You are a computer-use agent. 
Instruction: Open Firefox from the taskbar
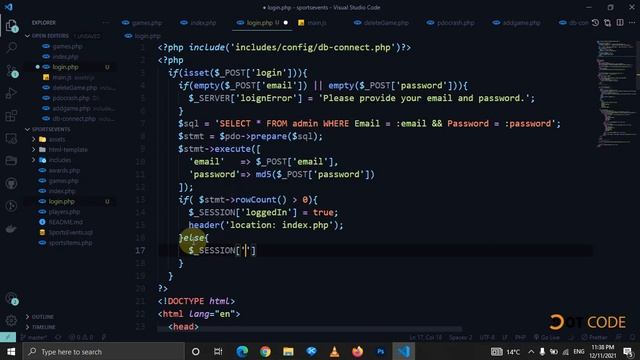click(x=358, y=351)
